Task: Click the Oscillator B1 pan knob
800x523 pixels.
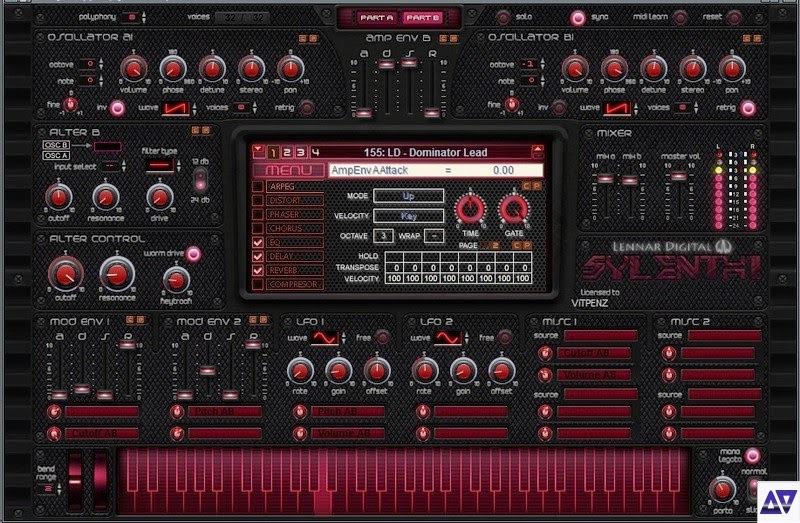Action: (x=732, y=69)
